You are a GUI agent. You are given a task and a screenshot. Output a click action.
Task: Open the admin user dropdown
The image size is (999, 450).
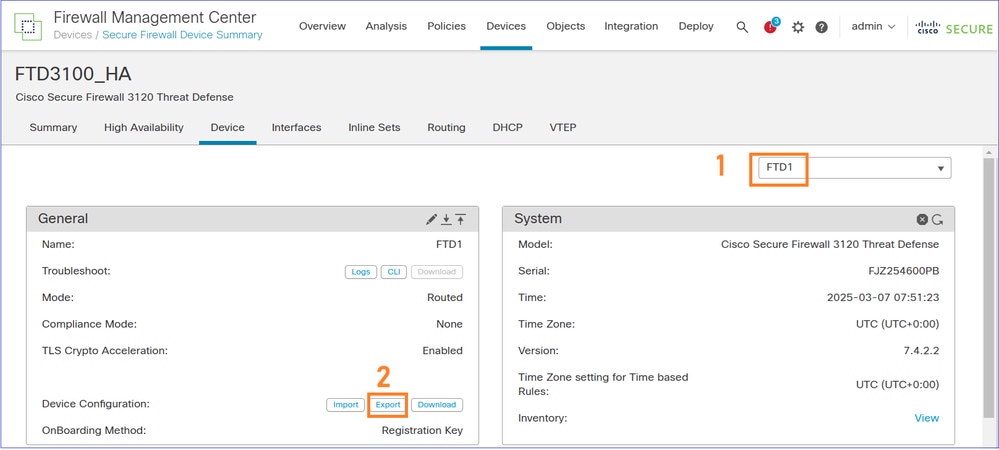coord(873,27)
